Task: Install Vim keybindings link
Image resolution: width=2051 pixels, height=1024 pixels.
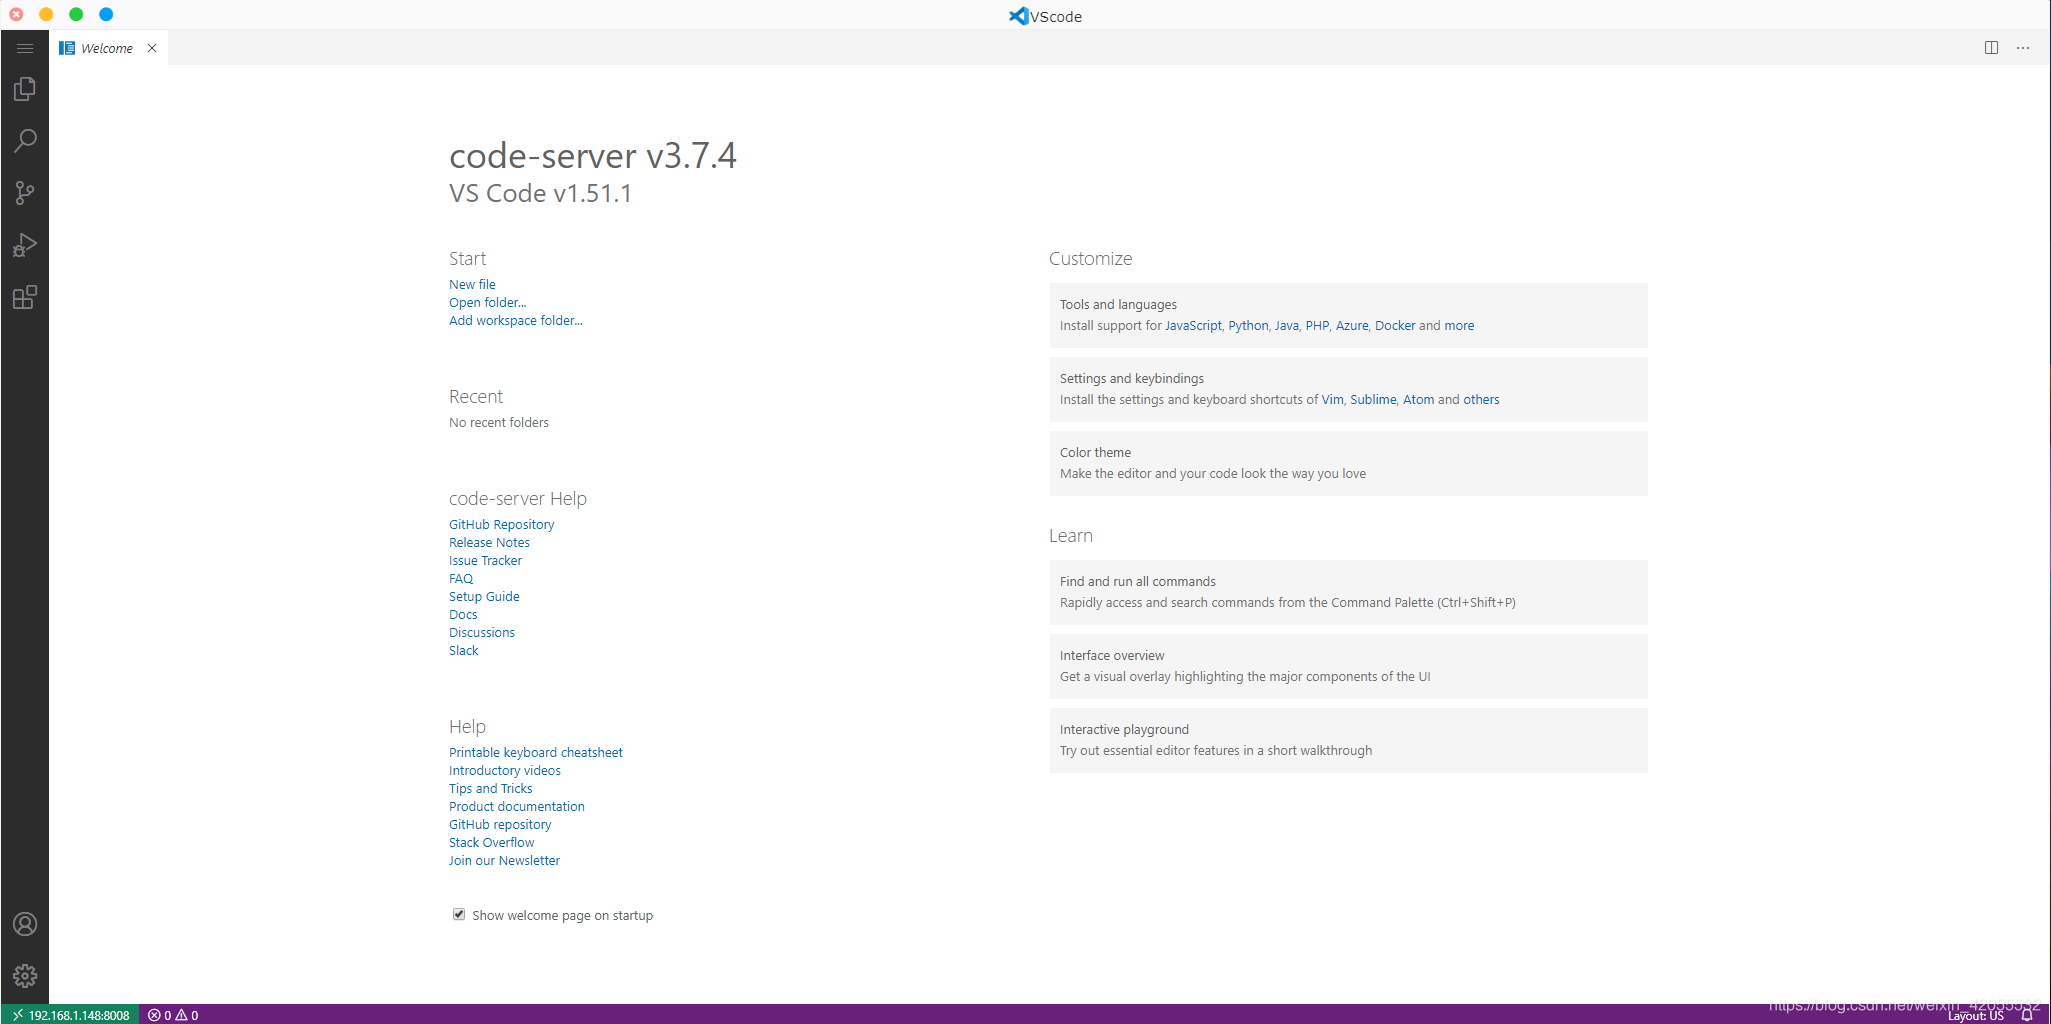Action: [x=1332, y=400]
